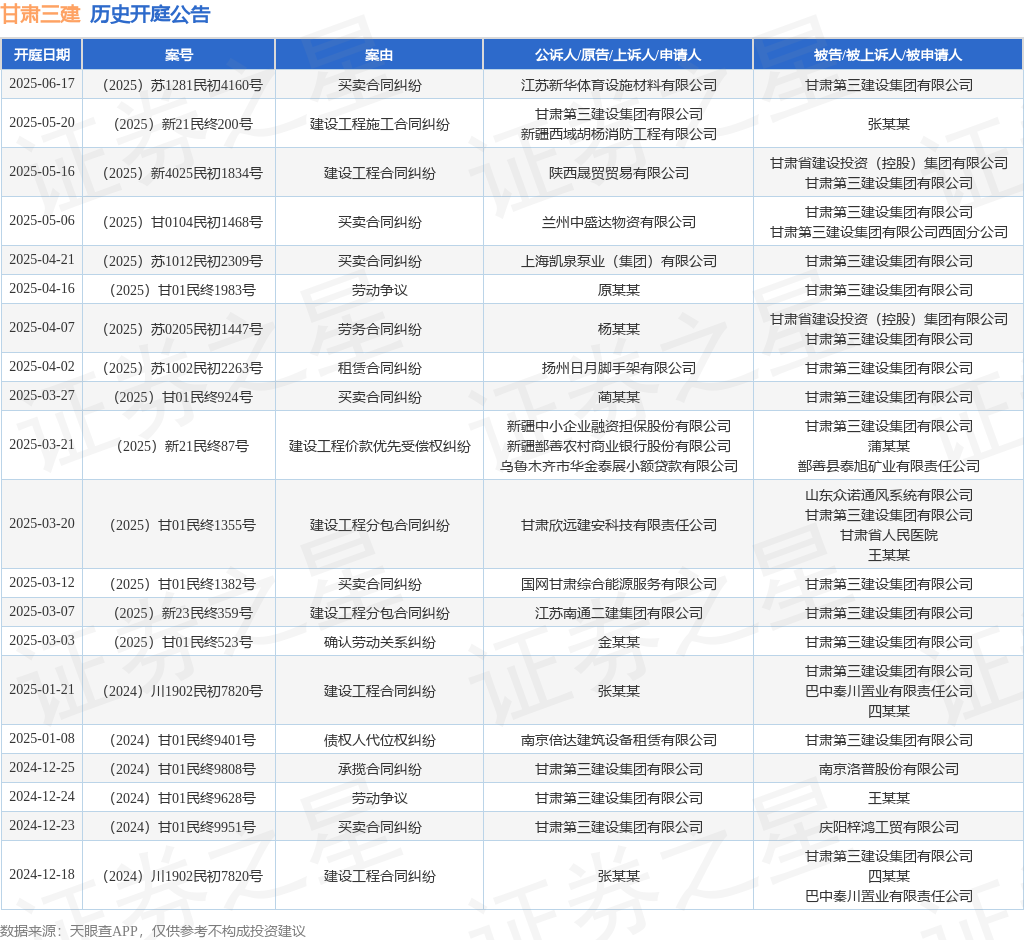This screenshot has width=1024, height=940.
Task: Select case number (2025)新23民终359号
Action: coord(183,613)
